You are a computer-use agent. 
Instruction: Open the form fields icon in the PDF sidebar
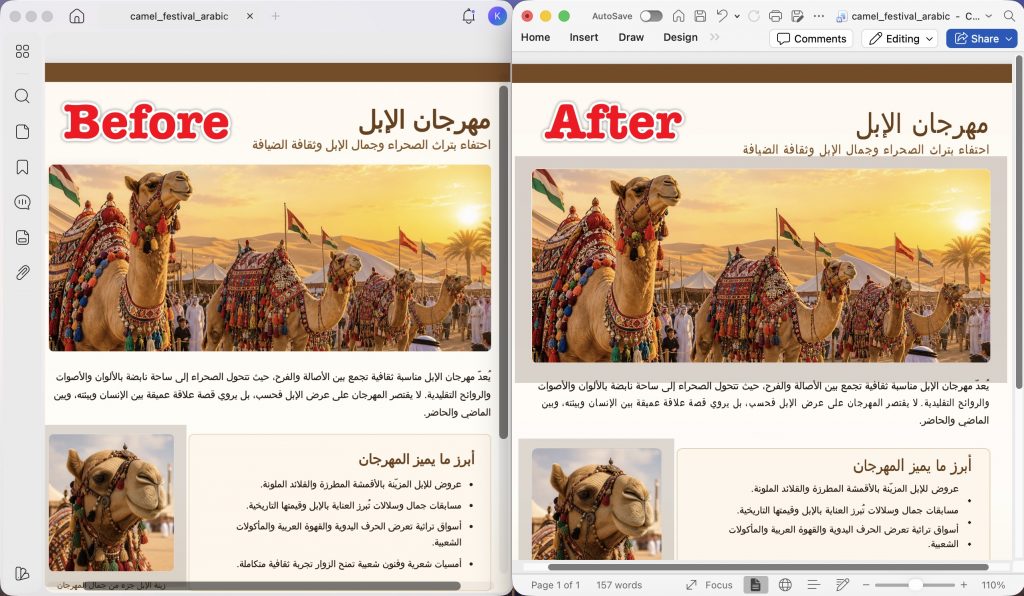(x=22, y=238)
